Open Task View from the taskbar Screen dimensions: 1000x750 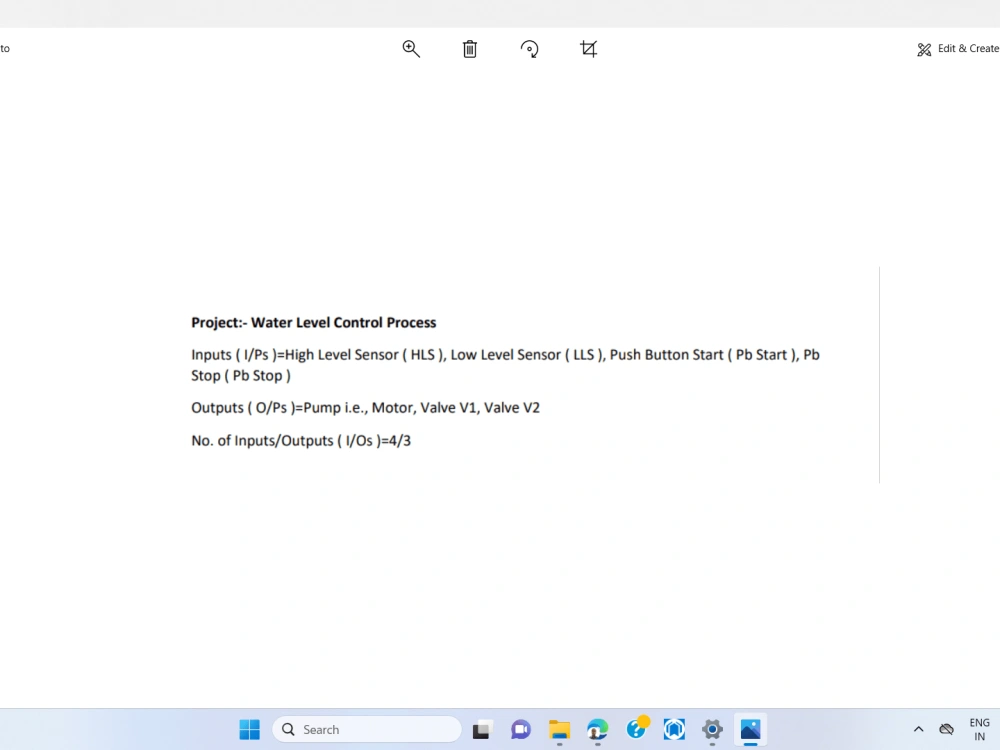(x=481, y=729)
